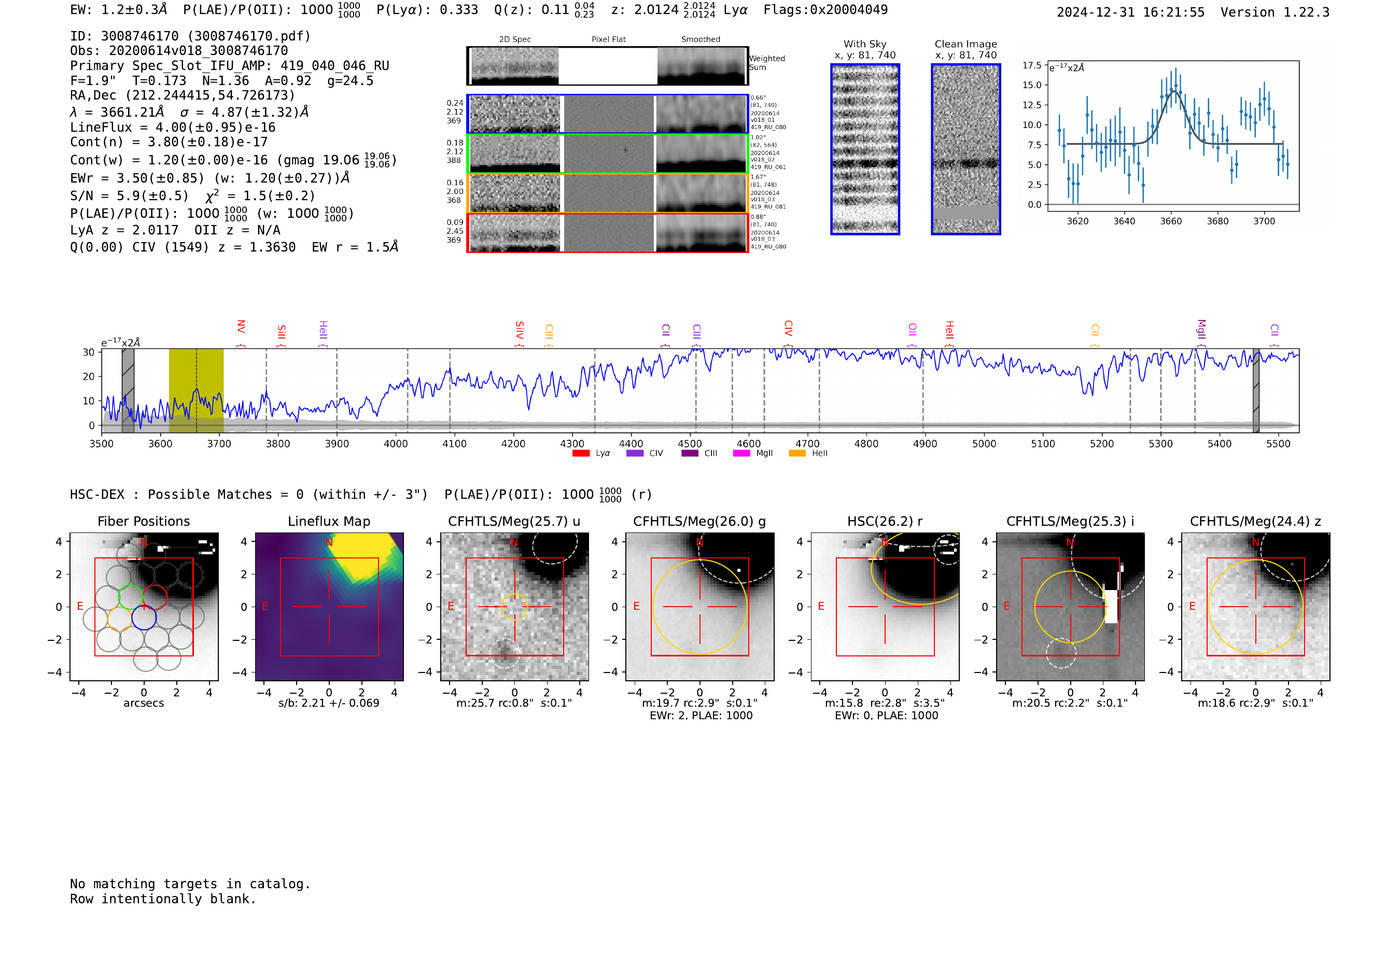Image resolution: width=1400 pixels, height=953 pixels.
Task: Click the Gaussian line fit plot
Action: (1172, 136)
